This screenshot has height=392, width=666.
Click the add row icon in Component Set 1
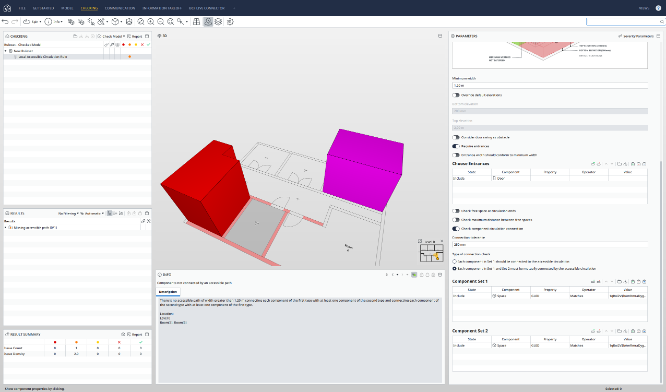coord(593,282)
